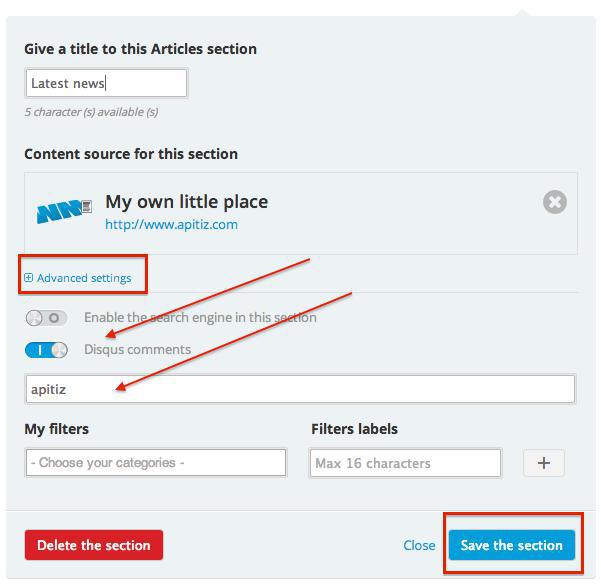
Task: Enable the search engine toggle
Action: pos(46,318)
